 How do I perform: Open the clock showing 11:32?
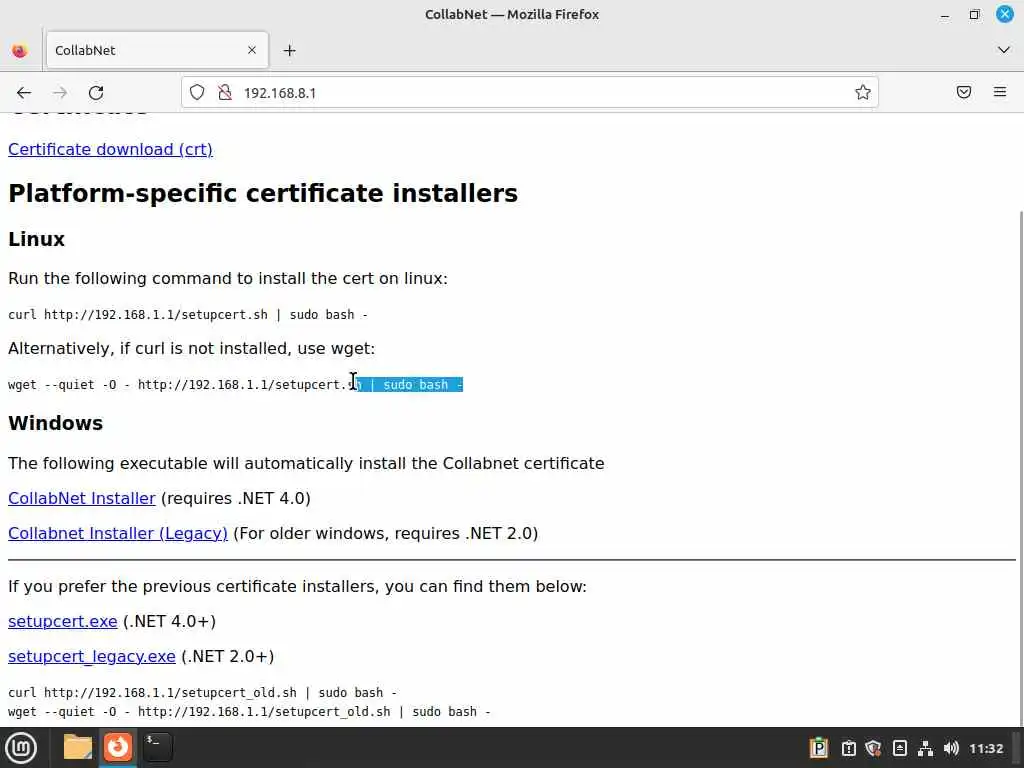985,748
